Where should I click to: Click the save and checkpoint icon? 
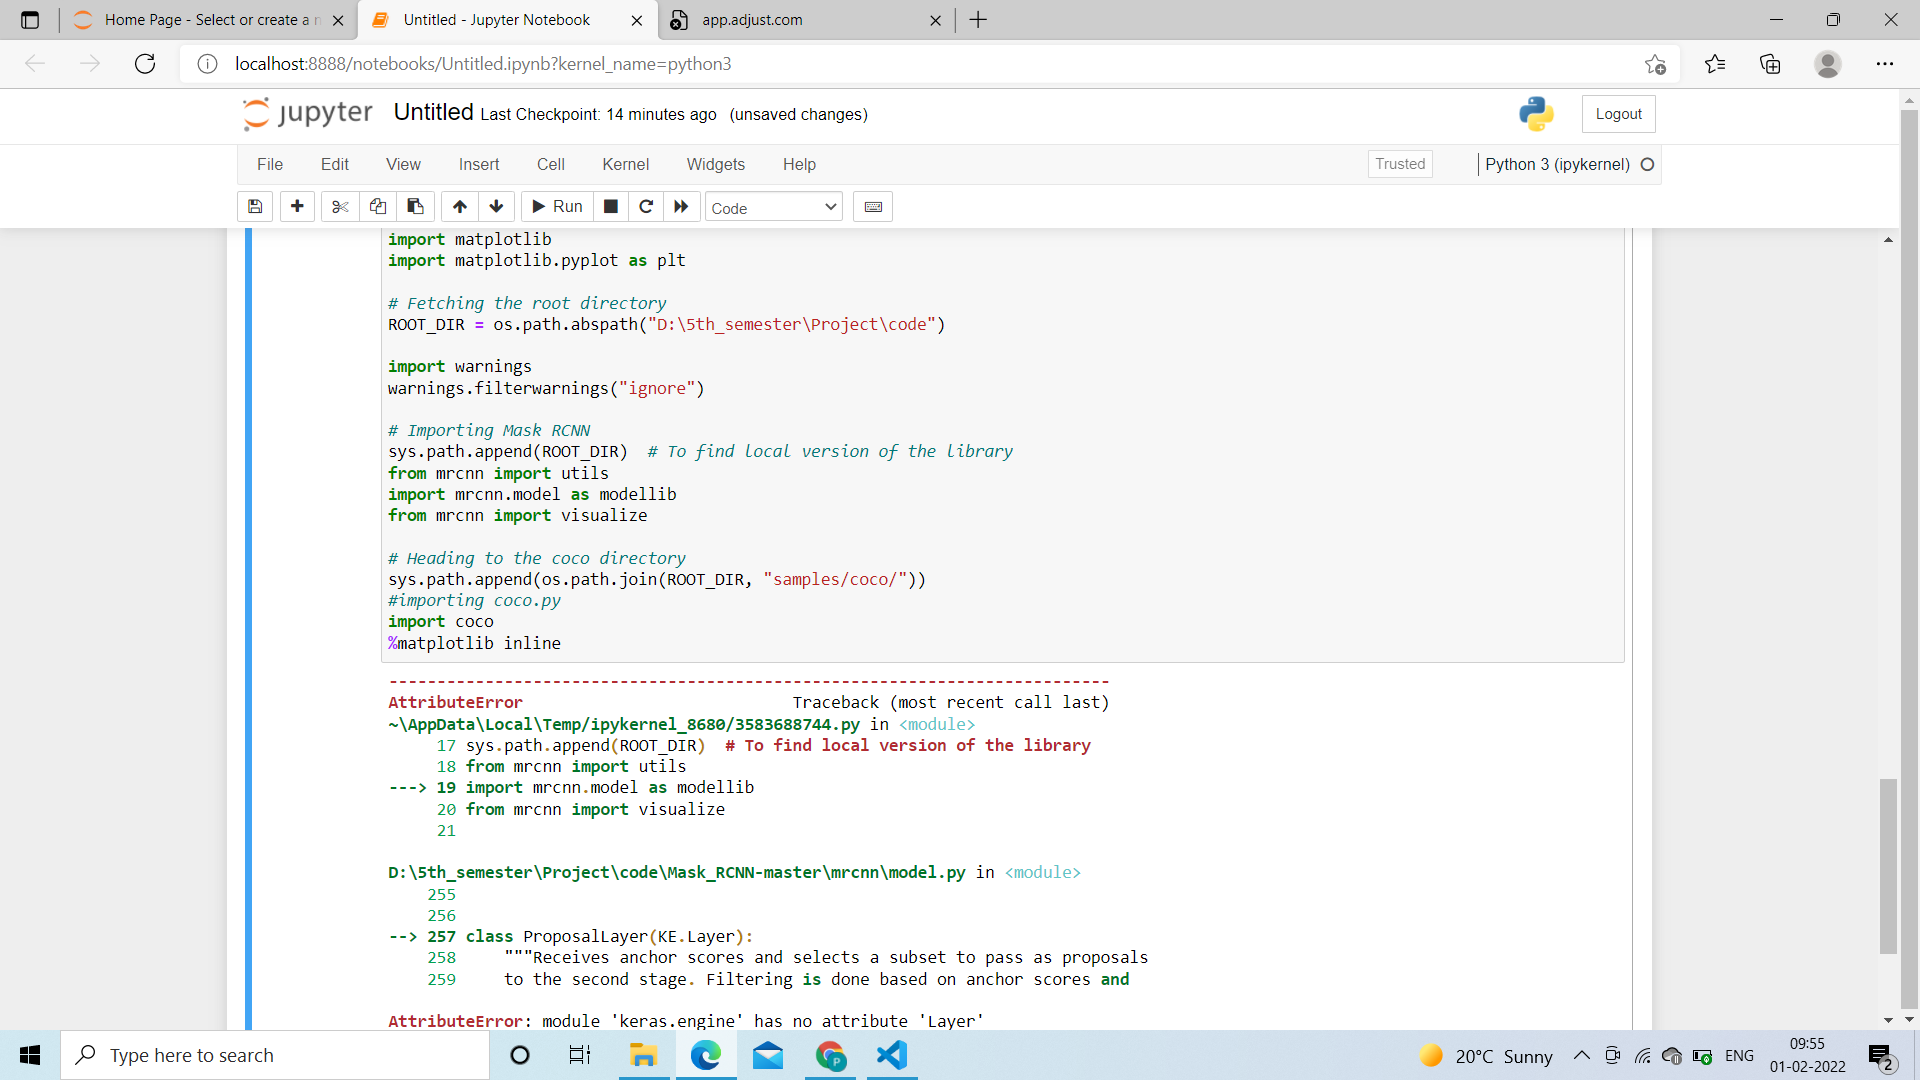tap(255, 207)
